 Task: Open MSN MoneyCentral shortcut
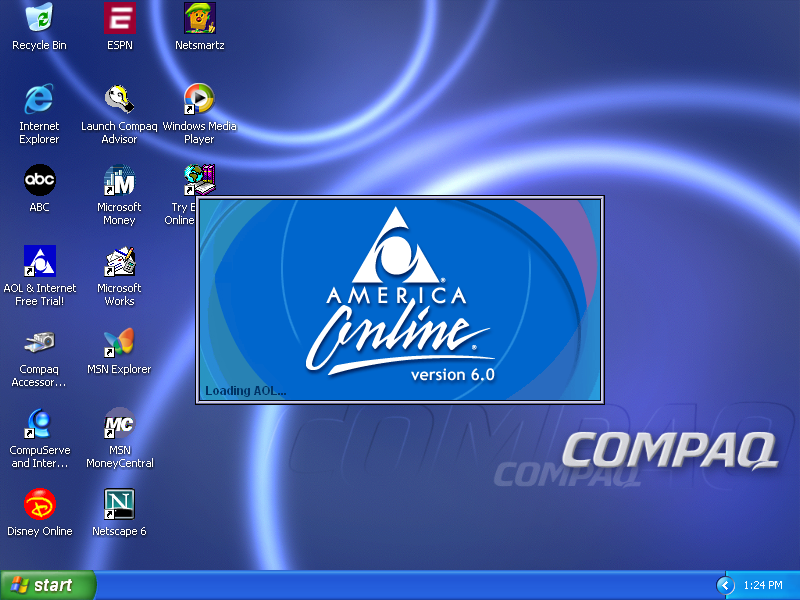click(x=119, y=423)
